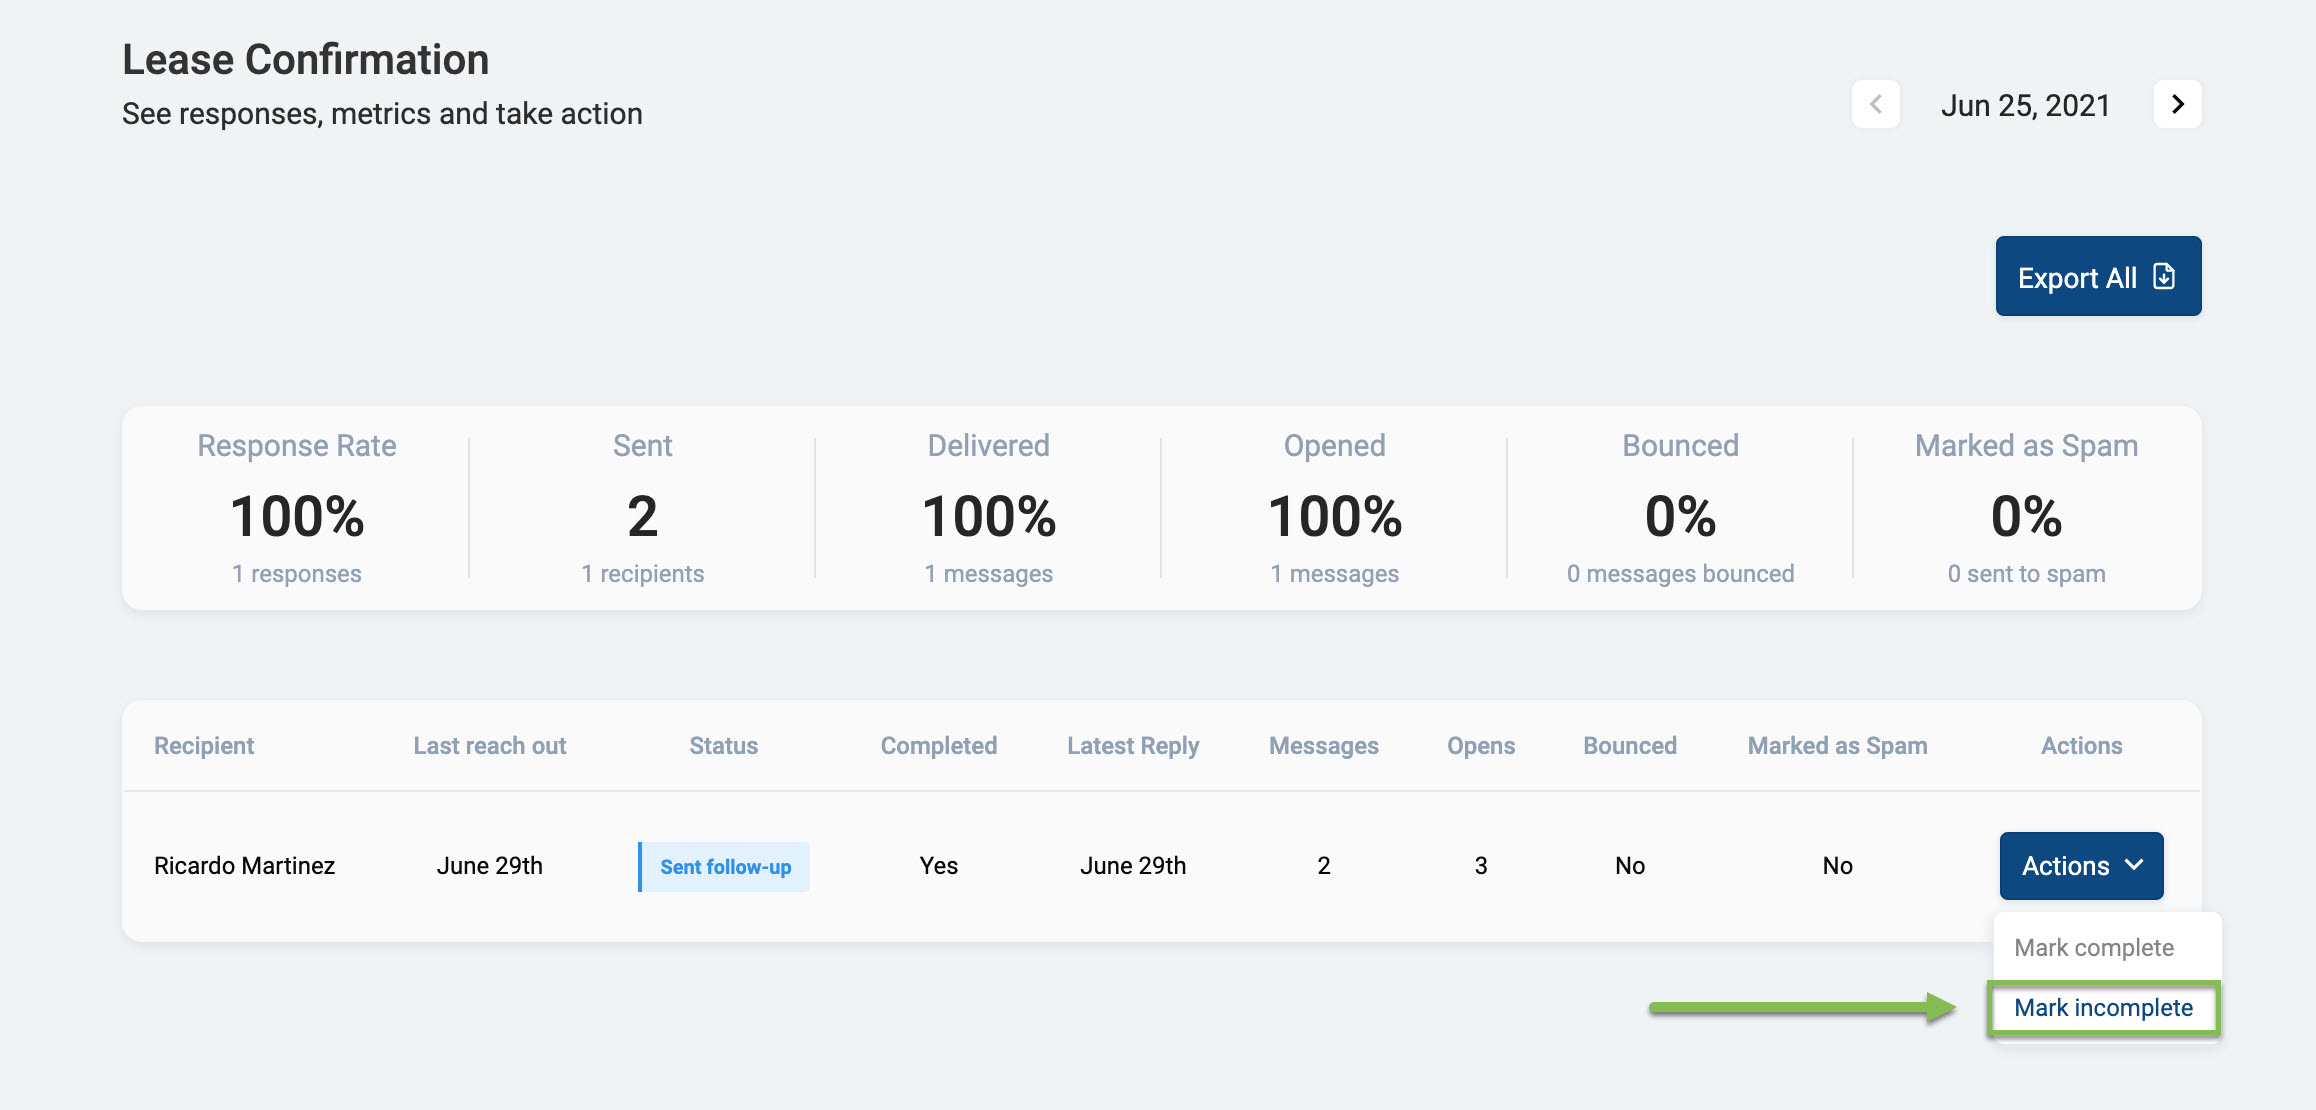Click the chevron arrow on Actions button
The width and height of the screenshot is (2316, 1110).
[x=2134, y=865]
